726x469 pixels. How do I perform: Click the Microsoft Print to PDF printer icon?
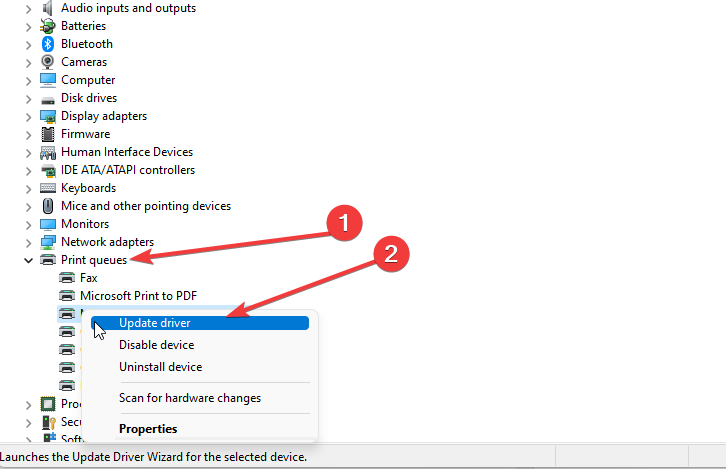67,296
